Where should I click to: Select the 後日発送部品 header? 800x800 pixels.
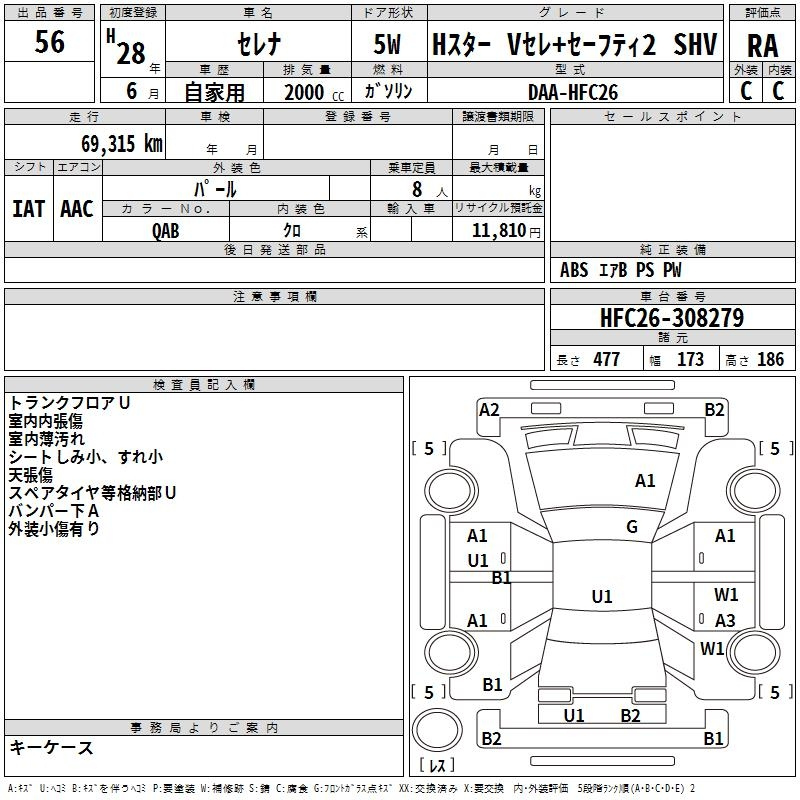(274, 249)
